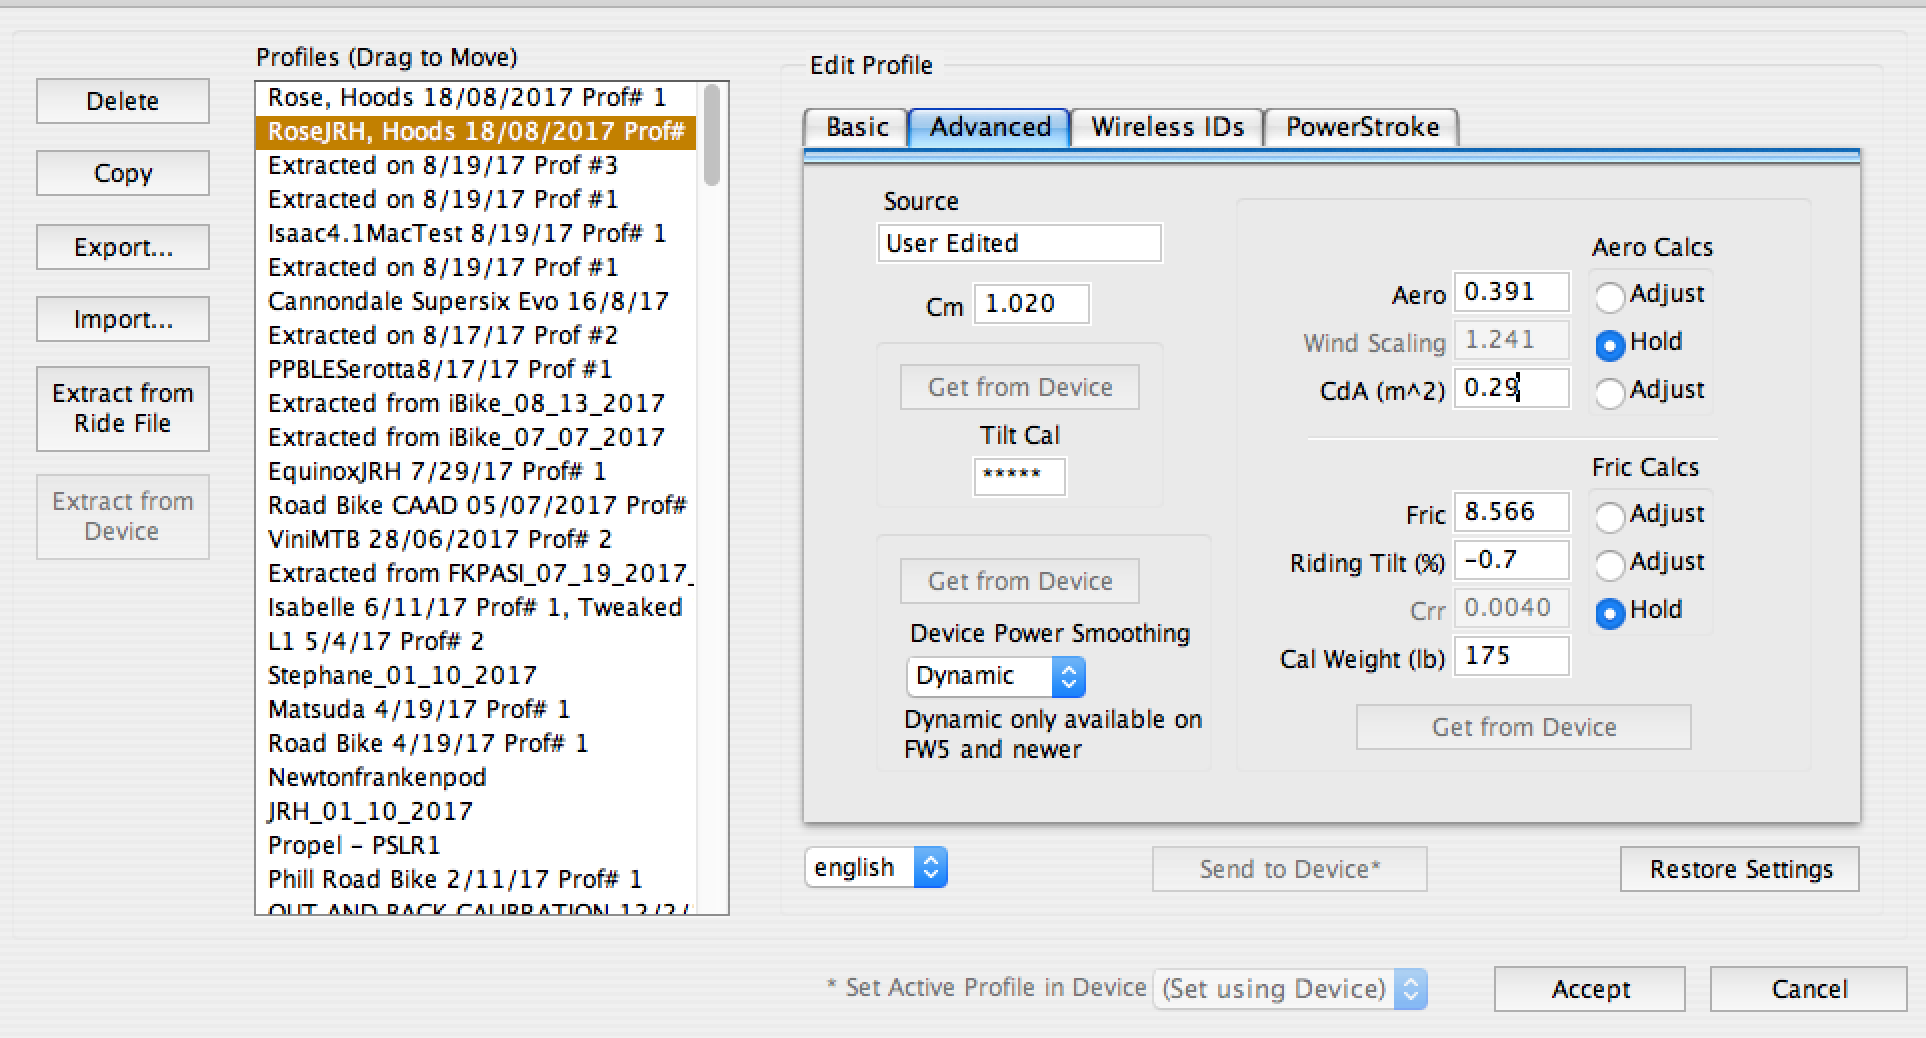1926x1038 pixels.
Task: Select the CdA Adjust radio button
Action: tap(1609, 393)
